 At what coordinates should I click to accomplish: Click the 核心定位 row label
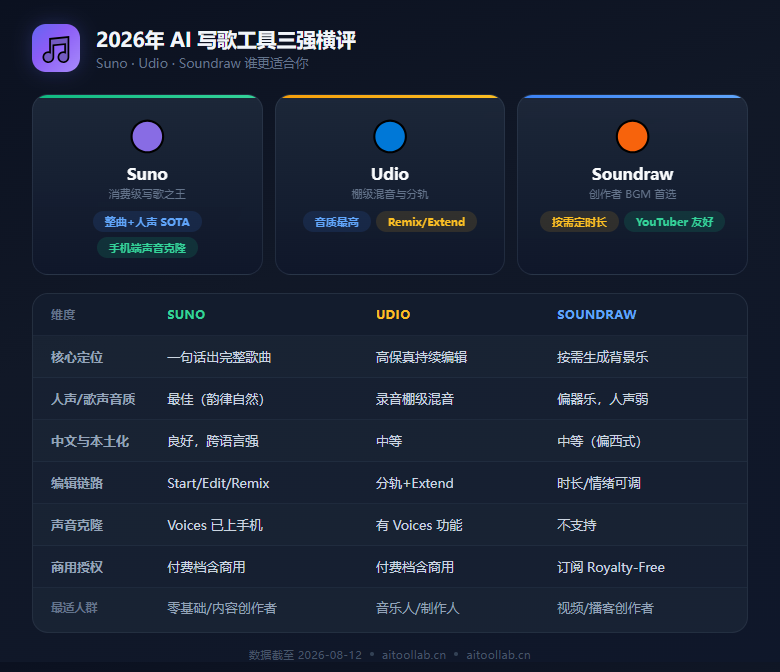coord(77,357)
